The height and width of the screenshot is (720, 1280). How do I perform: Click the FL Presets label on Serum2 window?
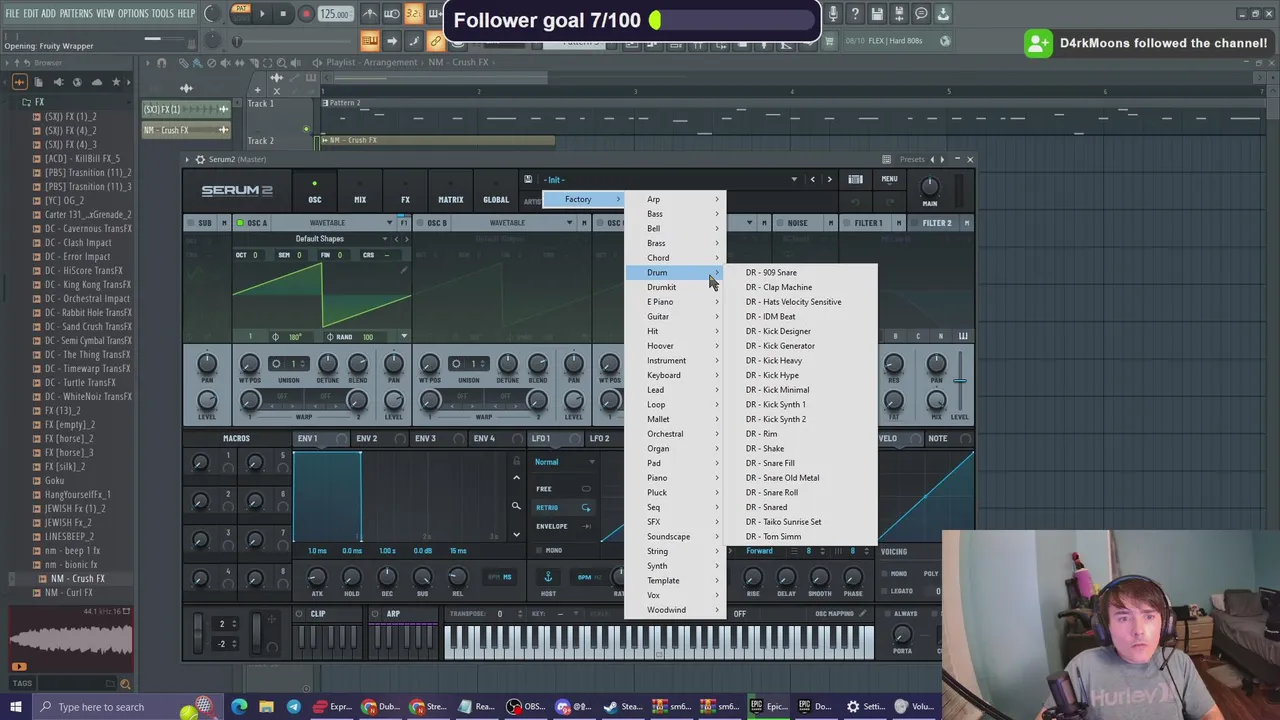point(912,159)
